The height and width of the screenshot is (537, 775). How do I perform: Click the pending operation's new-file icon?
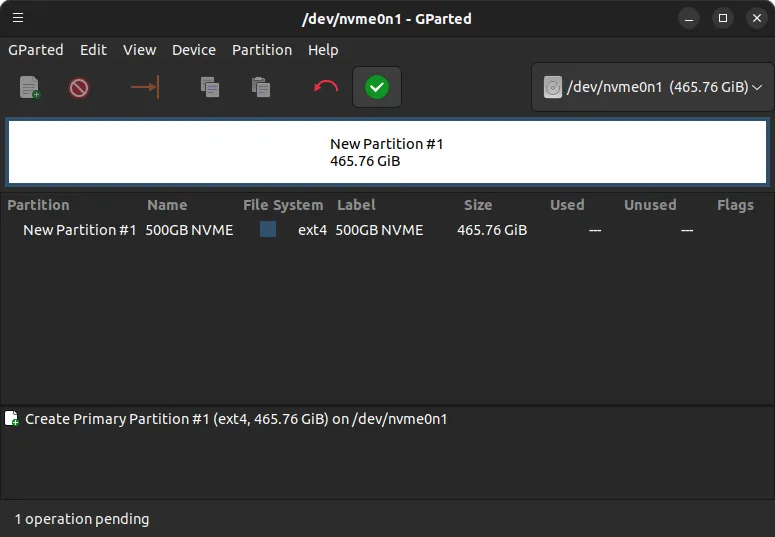click(x=12, y=419)
